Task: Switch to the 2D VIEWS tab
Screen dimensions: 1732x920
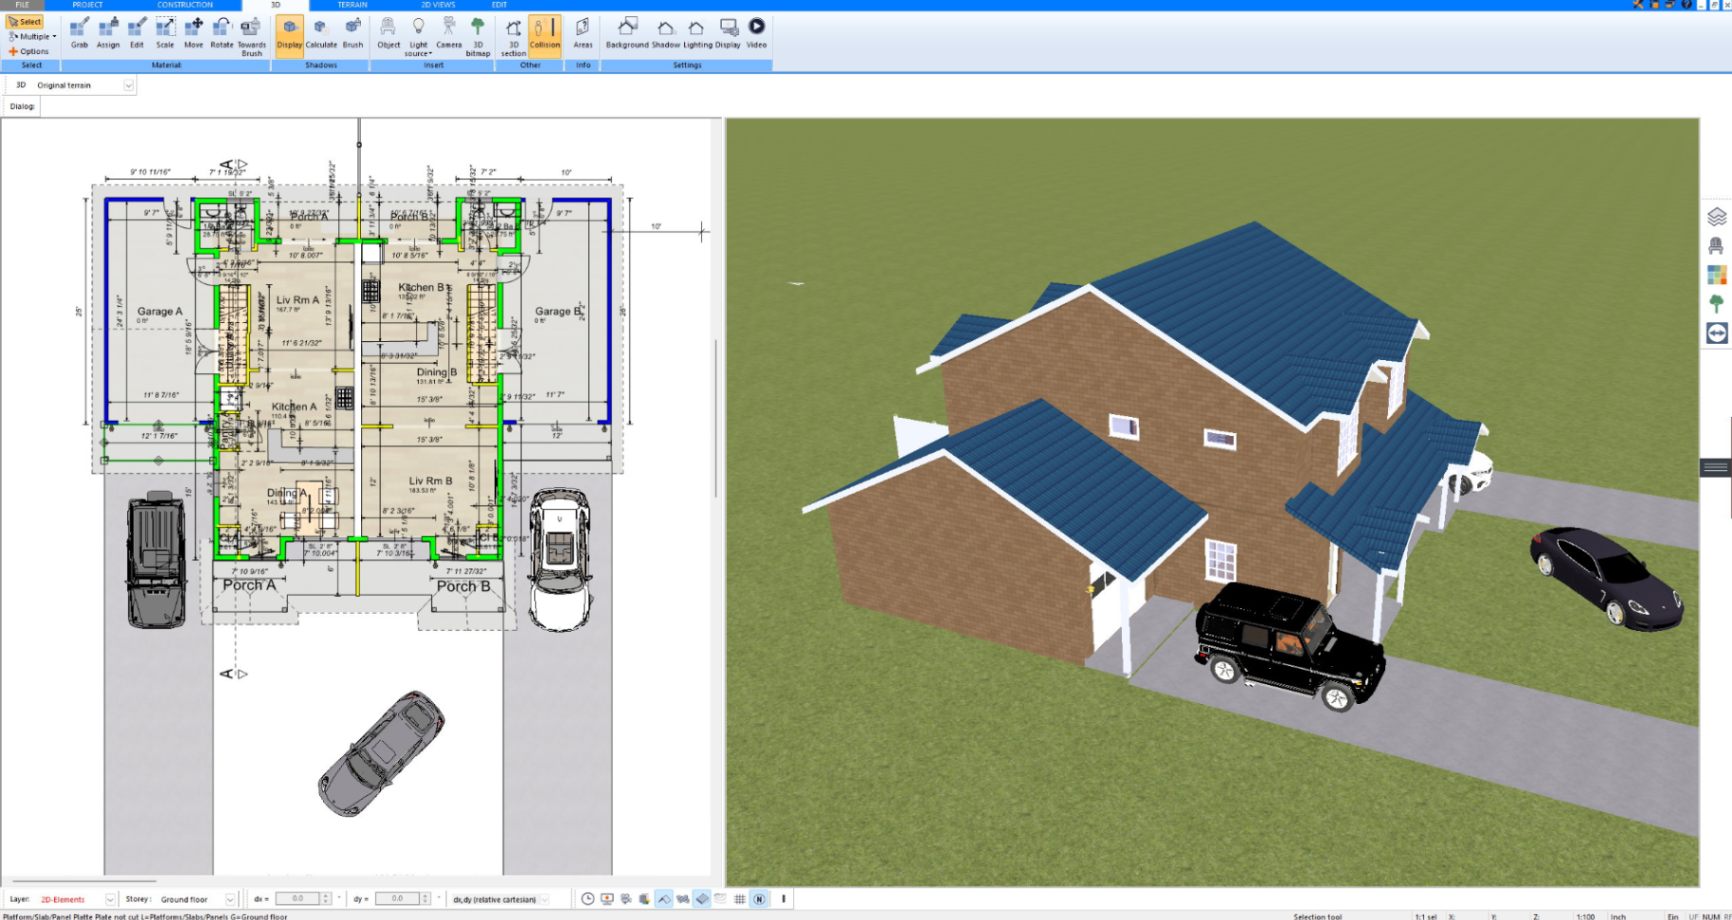Action: (438, 5)
